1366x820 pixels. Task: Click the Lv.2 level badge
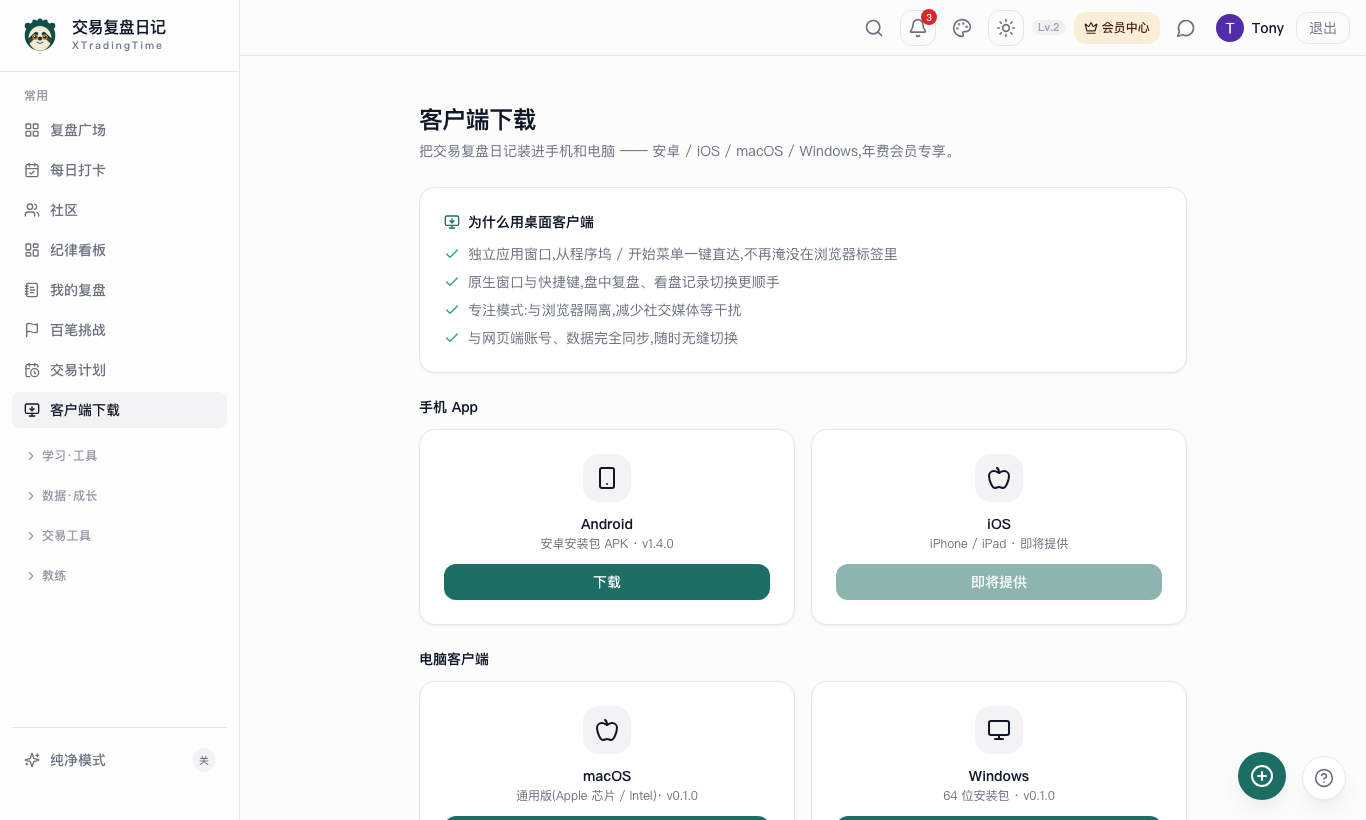1049,28
